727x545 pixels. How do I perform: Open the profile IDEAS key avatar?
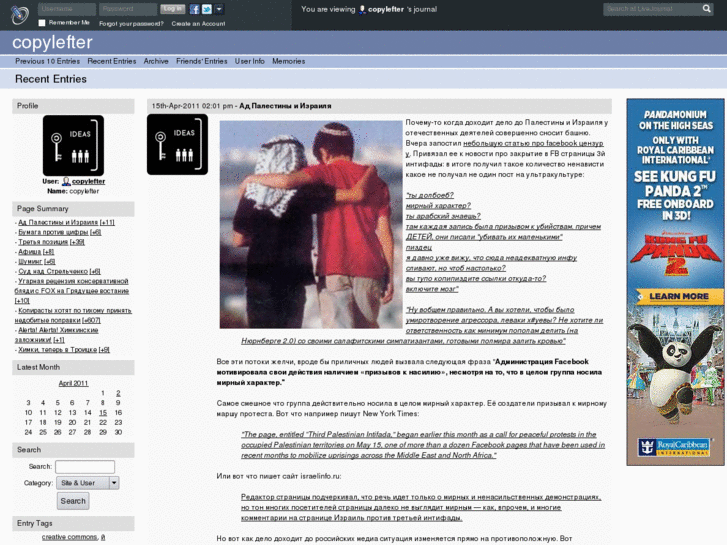coord(73,146)
